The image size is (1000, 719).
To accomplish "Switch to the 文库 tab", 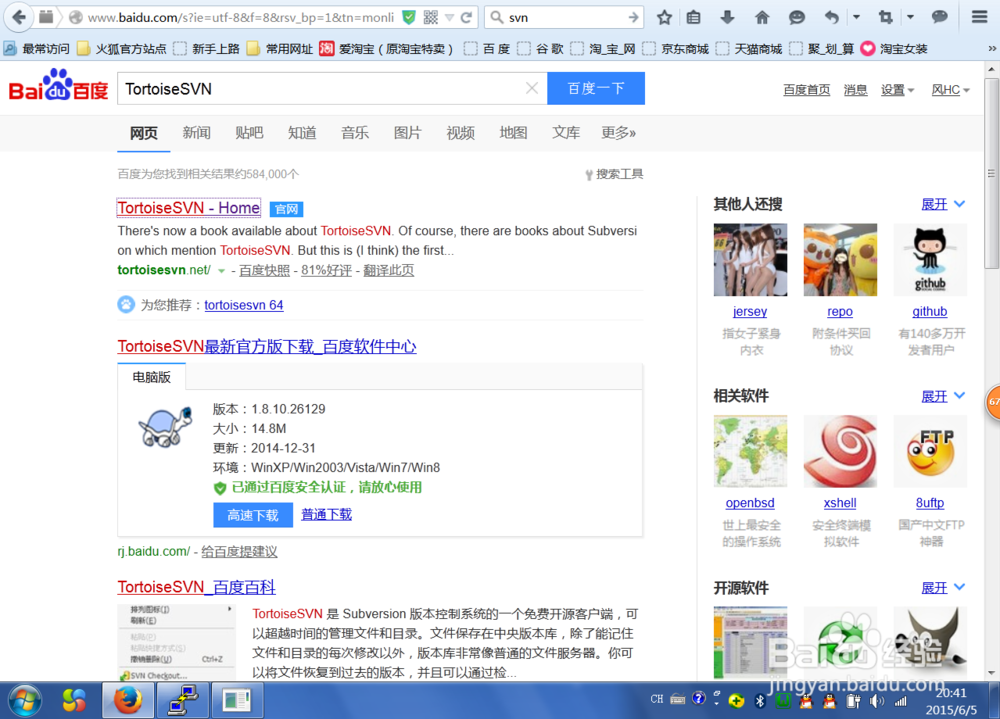I will [566, 133].
